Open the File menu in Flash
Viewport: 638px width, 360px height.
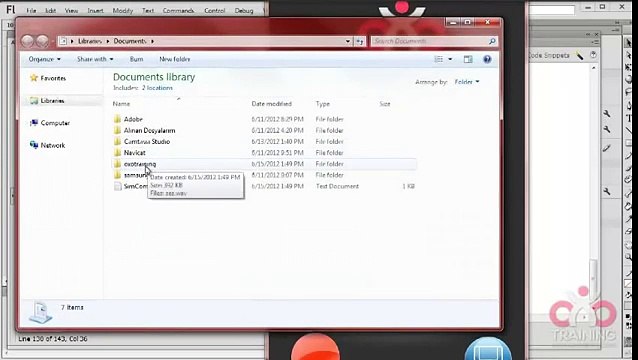(31, 11)
